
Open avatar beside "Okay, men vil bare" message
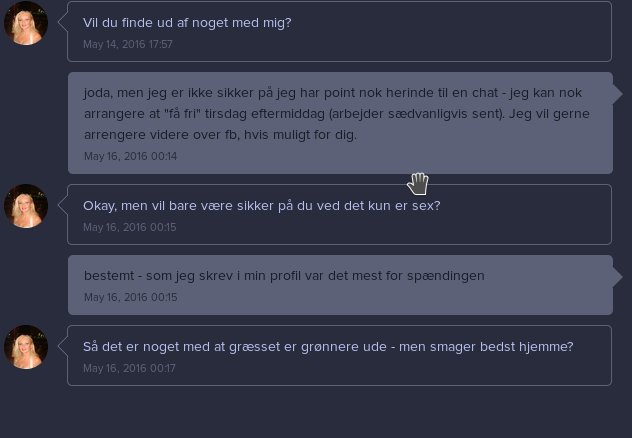tap(26, 206)
